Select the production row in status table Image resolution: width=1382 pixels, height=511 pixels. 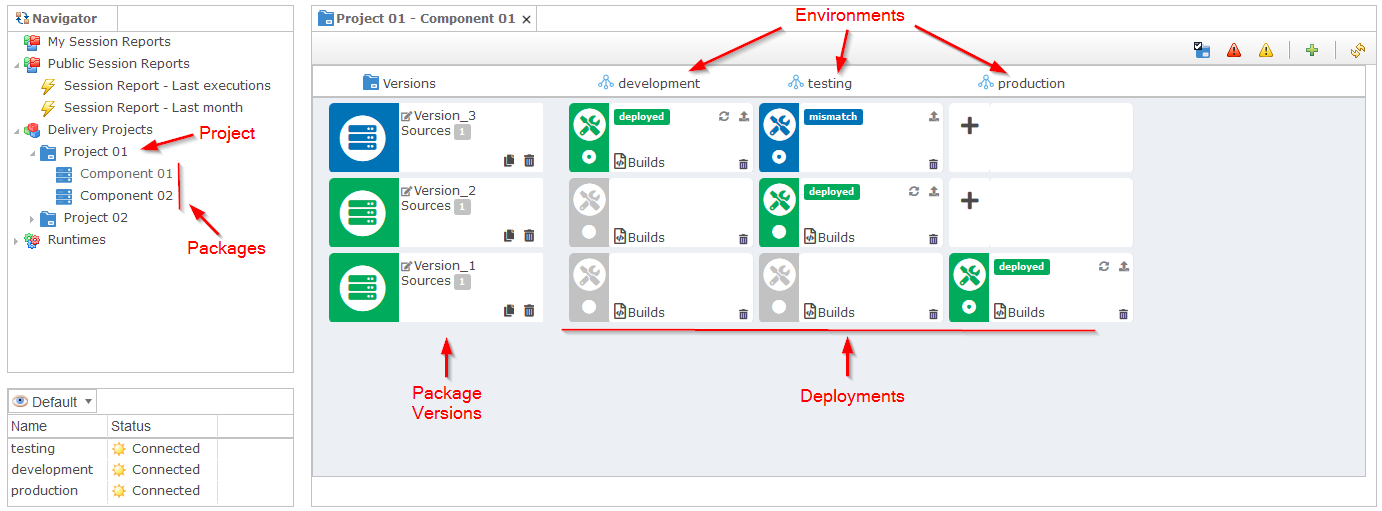(x=150, y=491)
